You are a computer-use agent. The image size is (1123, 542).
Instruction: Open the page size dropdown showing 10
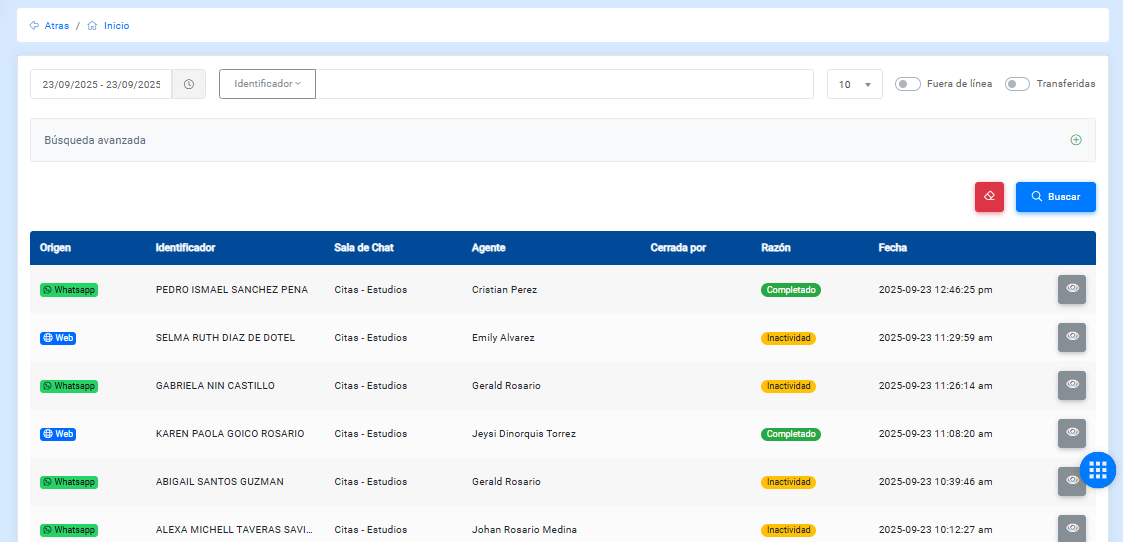point(854,85)
